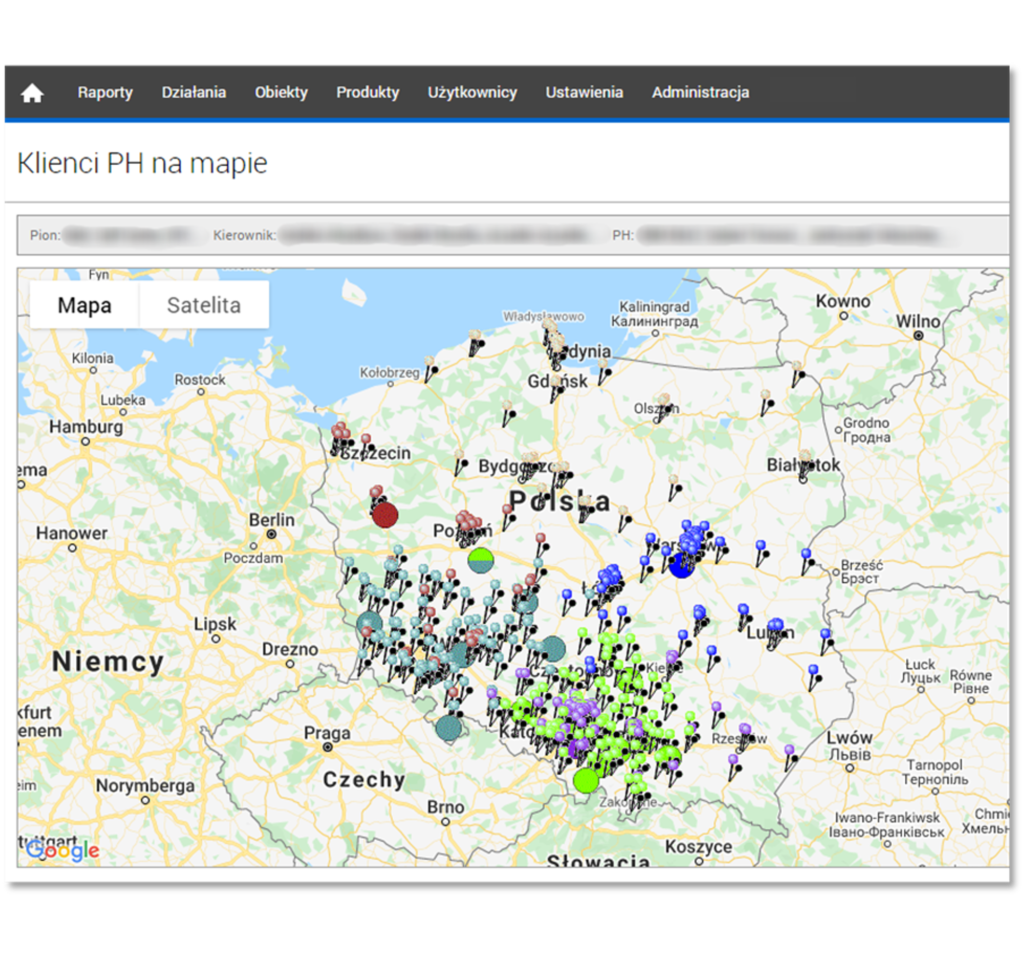Open the Raporty menu
This screenshot has height=957, width=1024.
(x=105, y=93)
